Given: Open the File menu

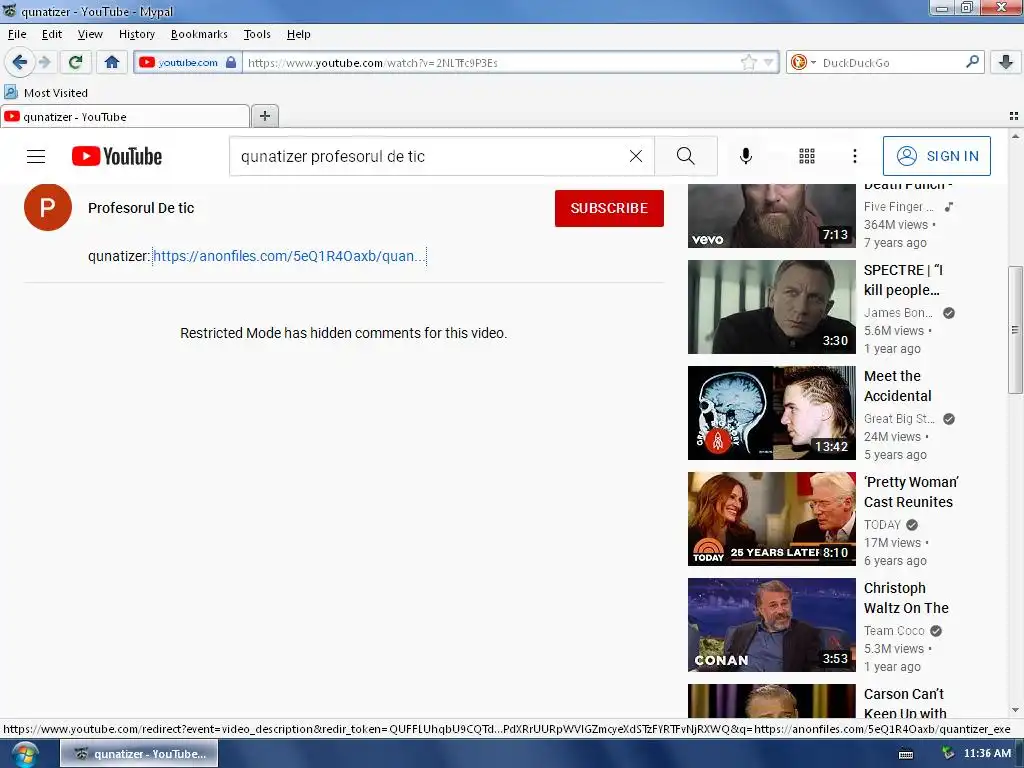Looking at the screenshot, I should coord(17,35).
